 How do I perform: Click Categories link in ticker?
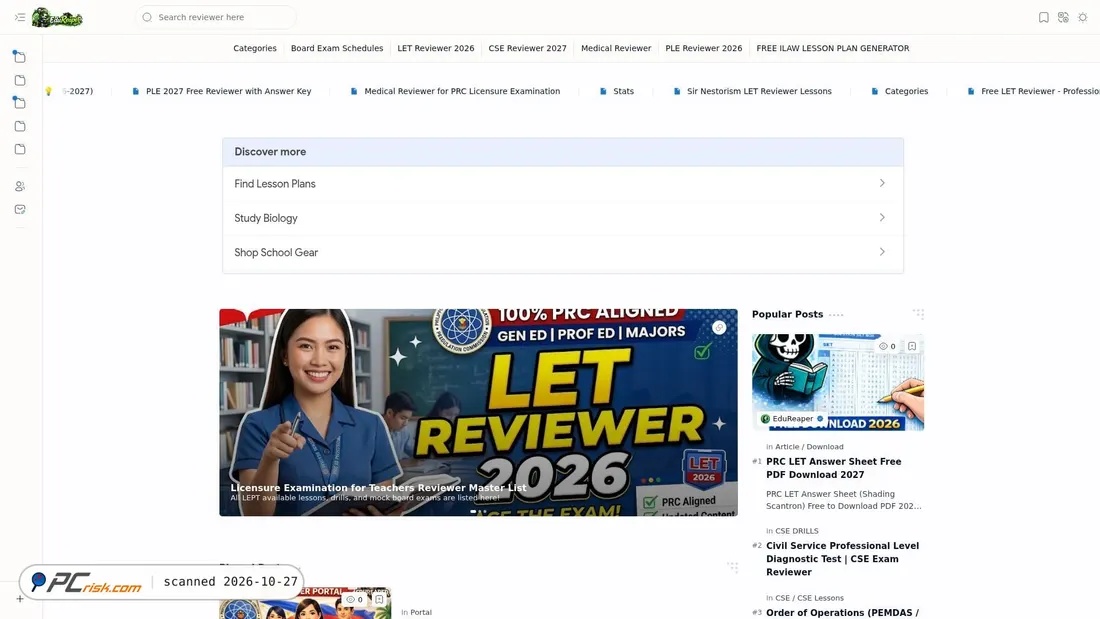906,91
